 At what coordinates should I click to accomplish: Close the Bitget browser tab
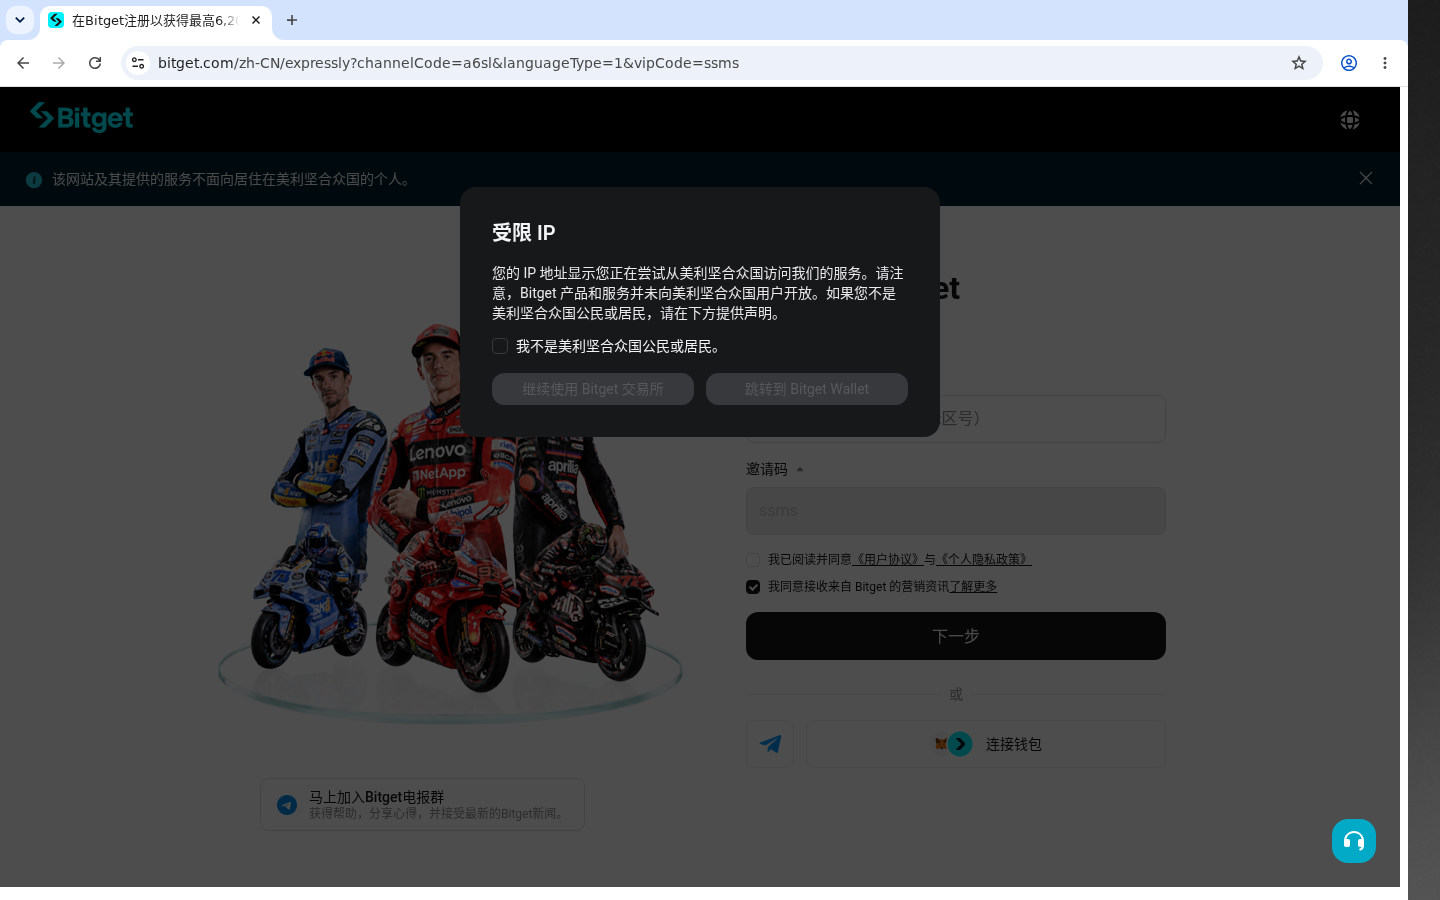click(256, 20)
